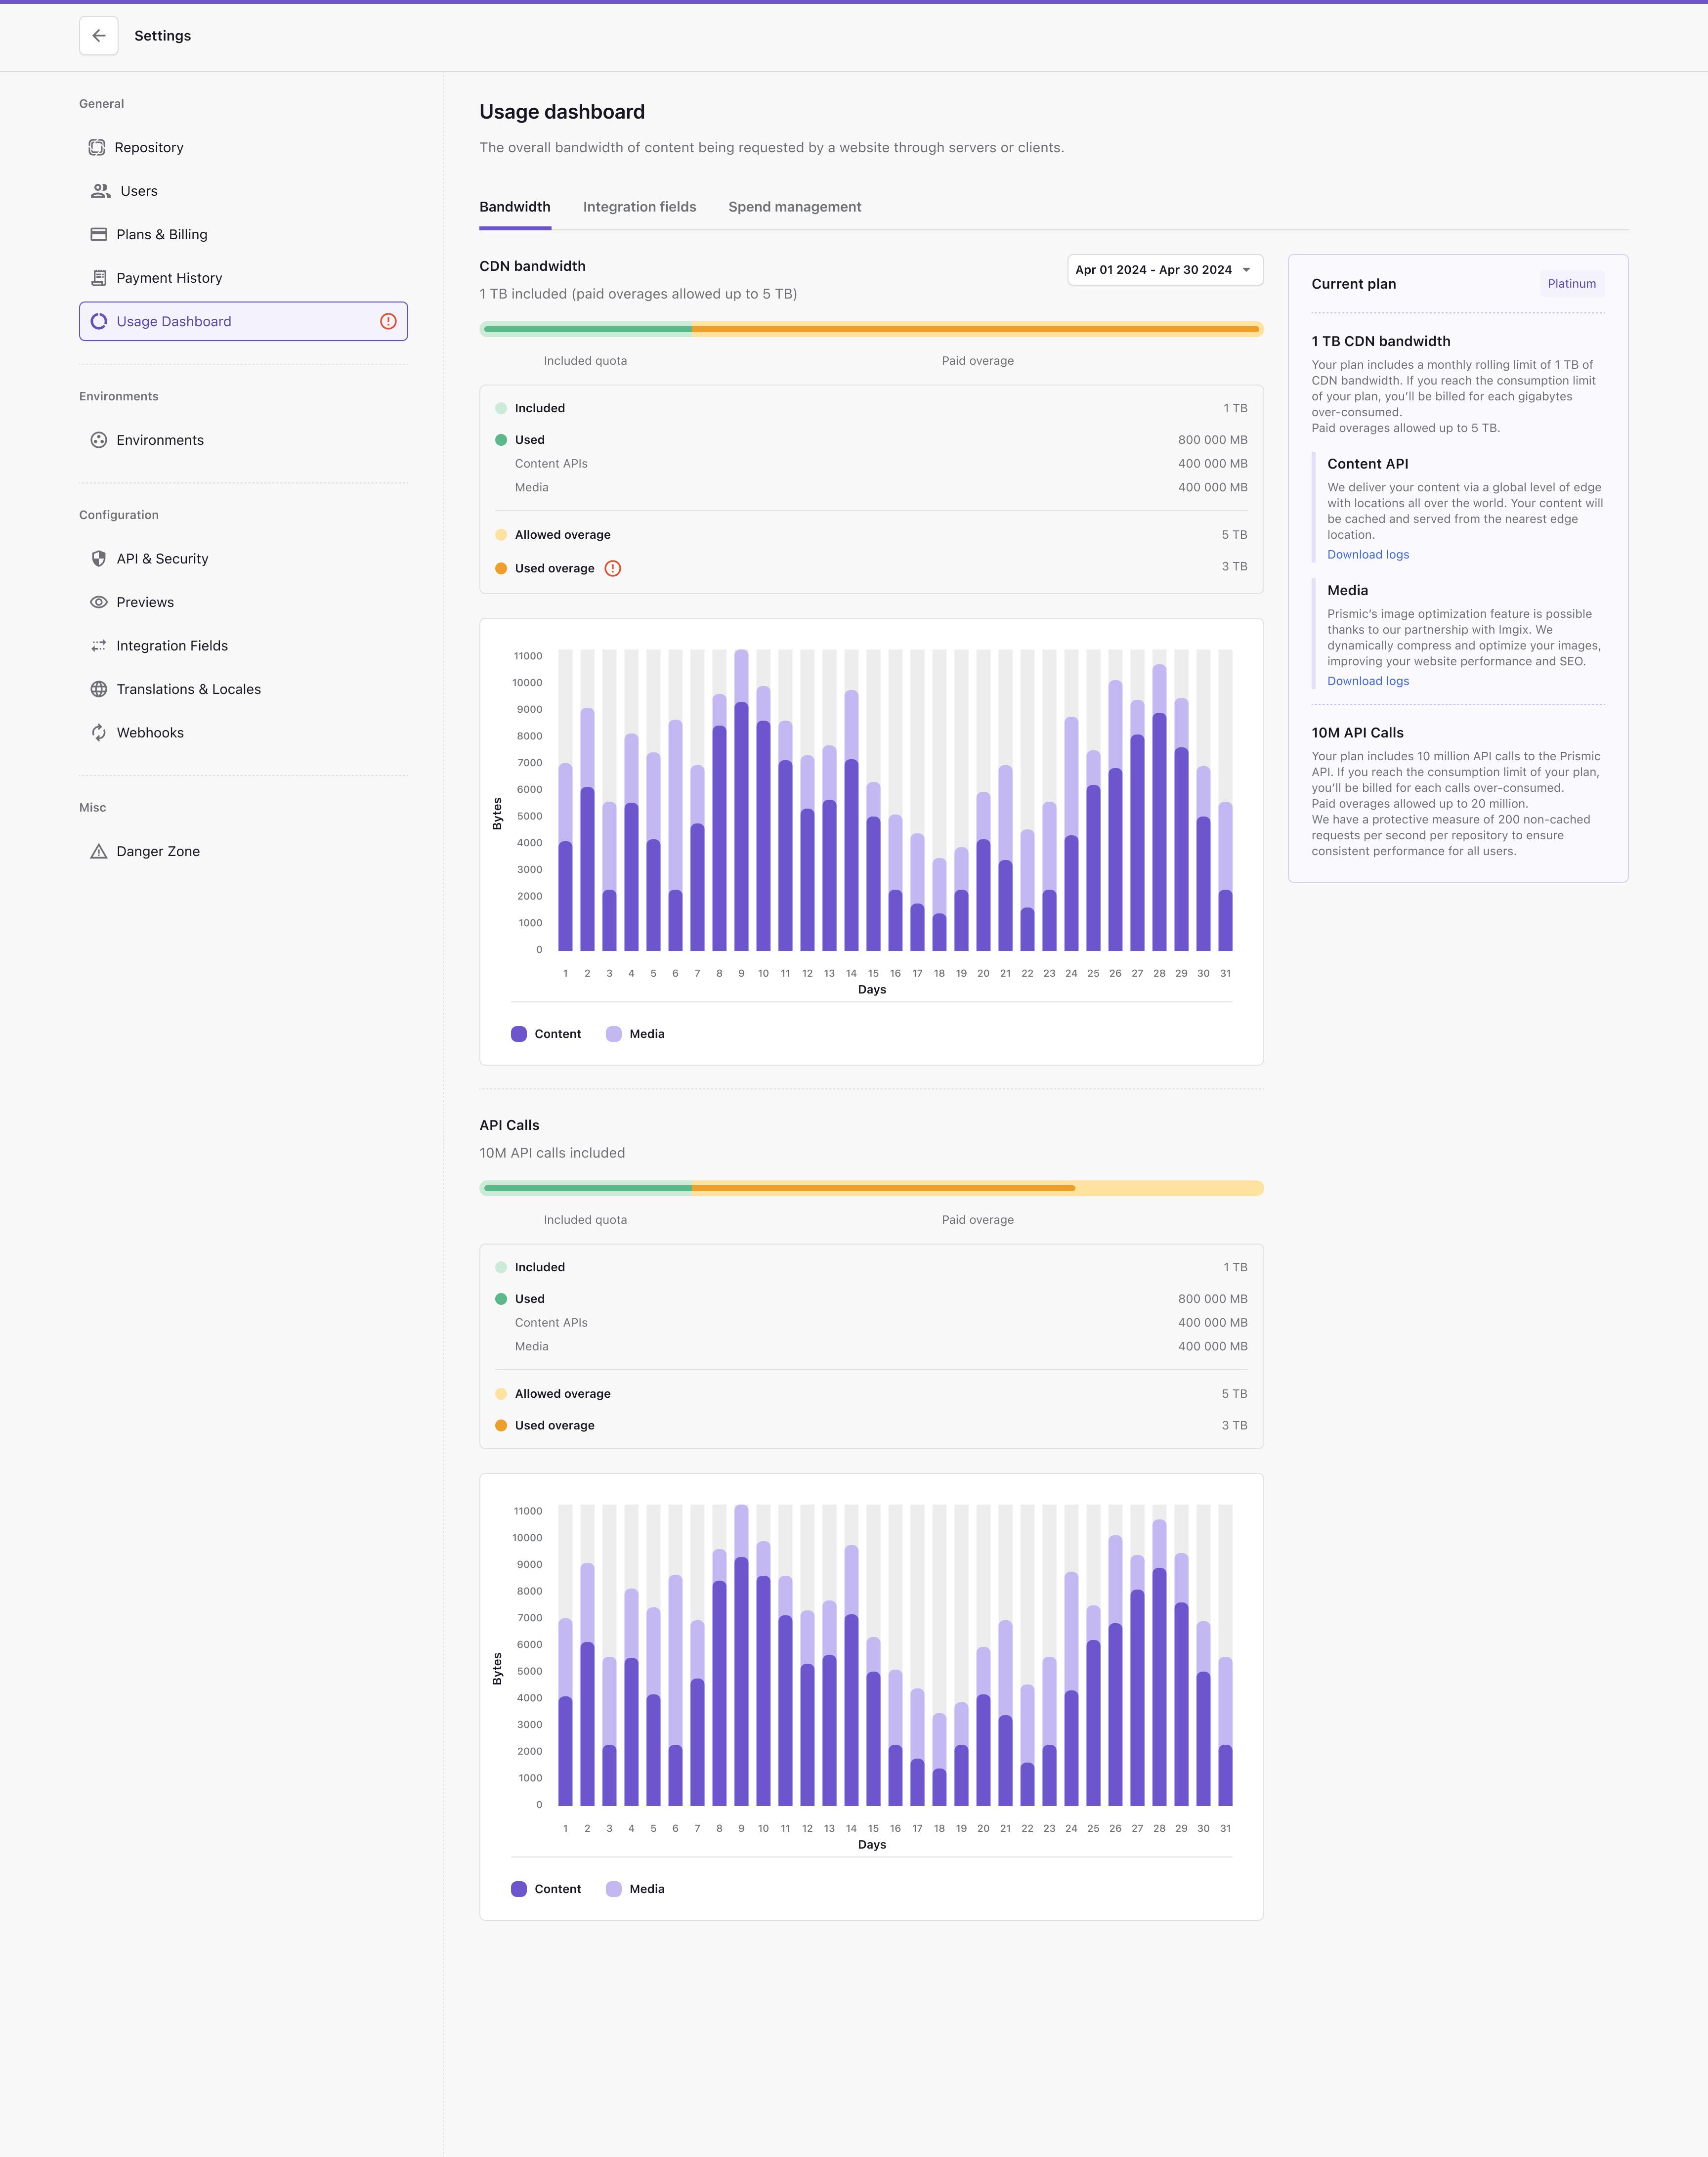This screenshot has height=2157, width=1708.
Task: Click Download logs under Content API
Action: (1367, 555)
